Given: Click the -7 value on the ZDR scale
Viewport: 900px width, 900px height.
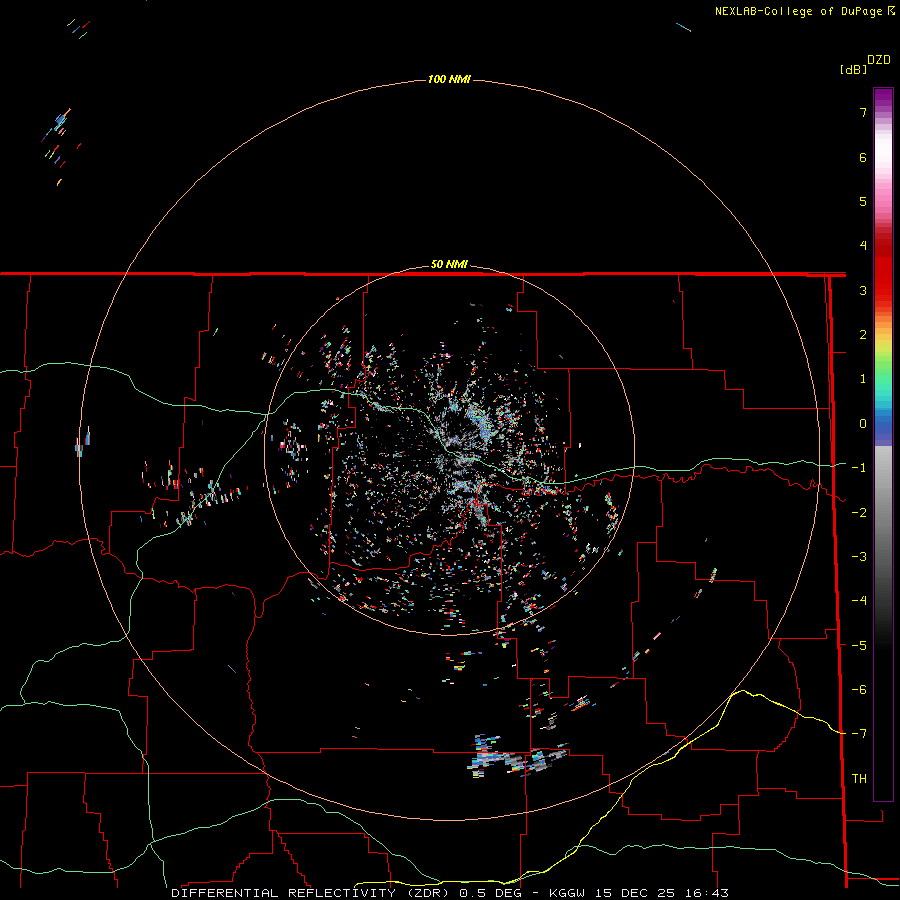Looking at the screenshot, I should click(x=859, y=734).
